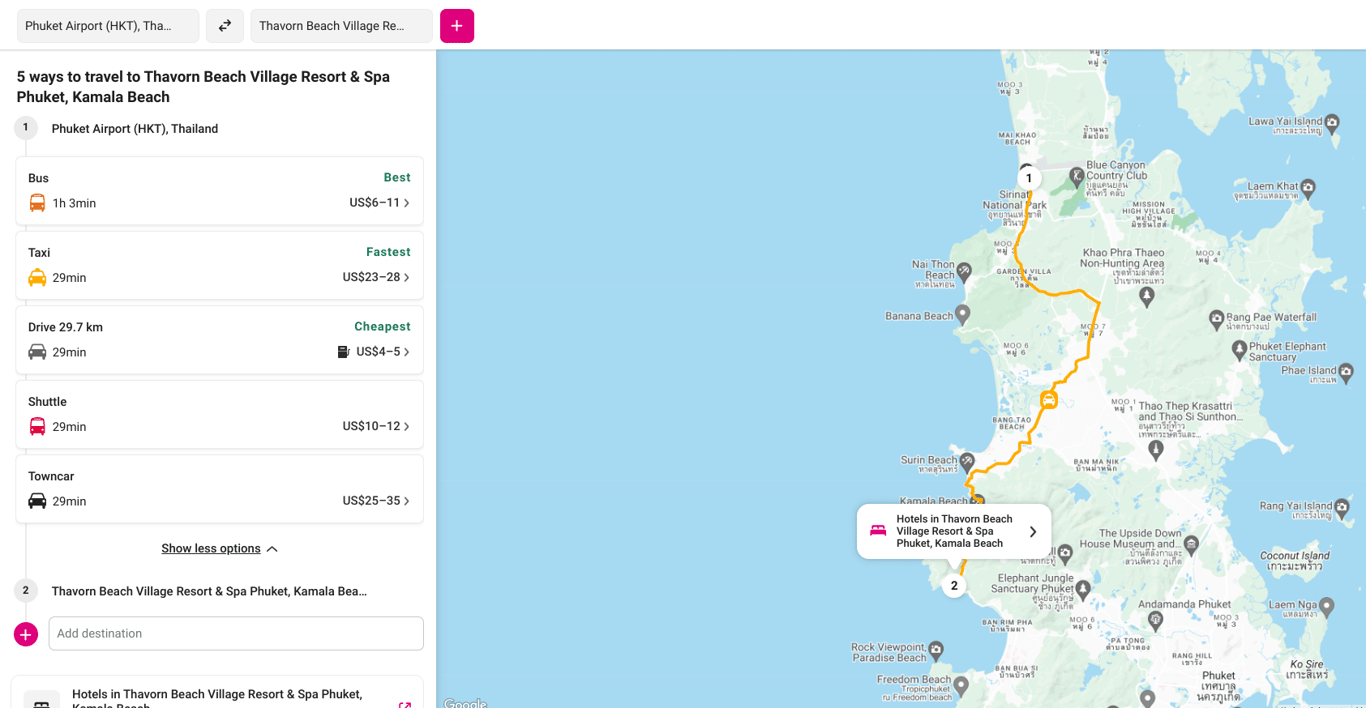Click the fuel pump icon beside US$4–5
Image resolution: width=1366 pixels, height=708 pixels.
(344, 352)
